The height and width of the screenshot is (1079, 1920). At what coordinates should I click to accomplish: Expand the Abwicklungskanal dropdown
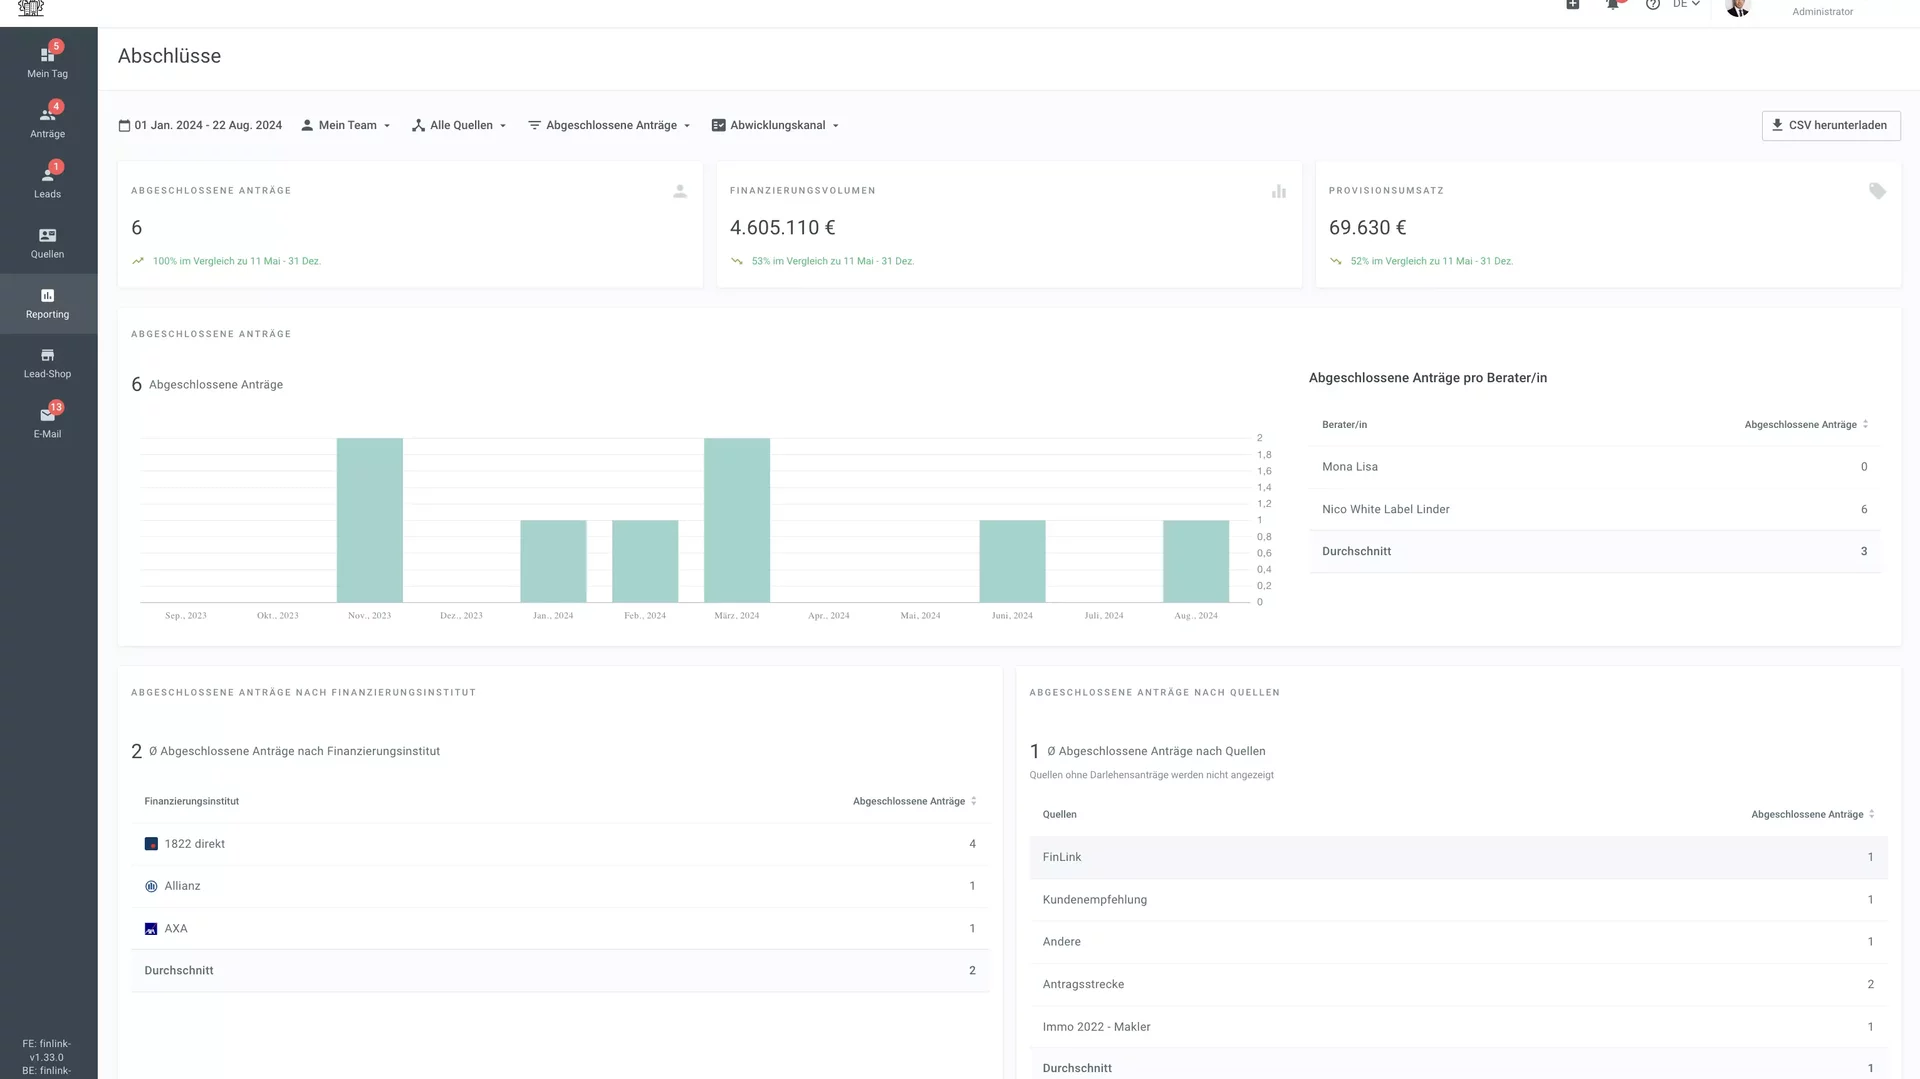click(x=775, y=125)
